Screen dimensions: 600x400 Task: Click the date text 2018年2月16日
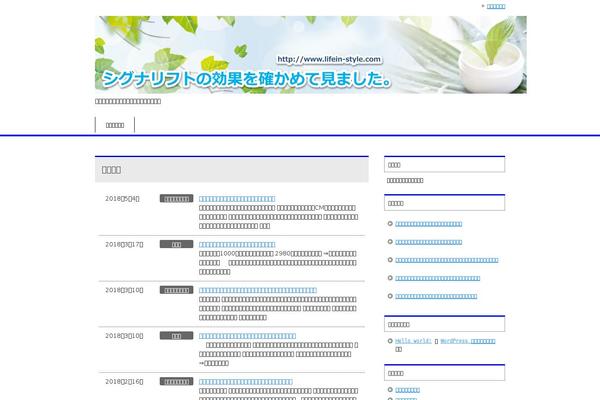pos(124,382)
